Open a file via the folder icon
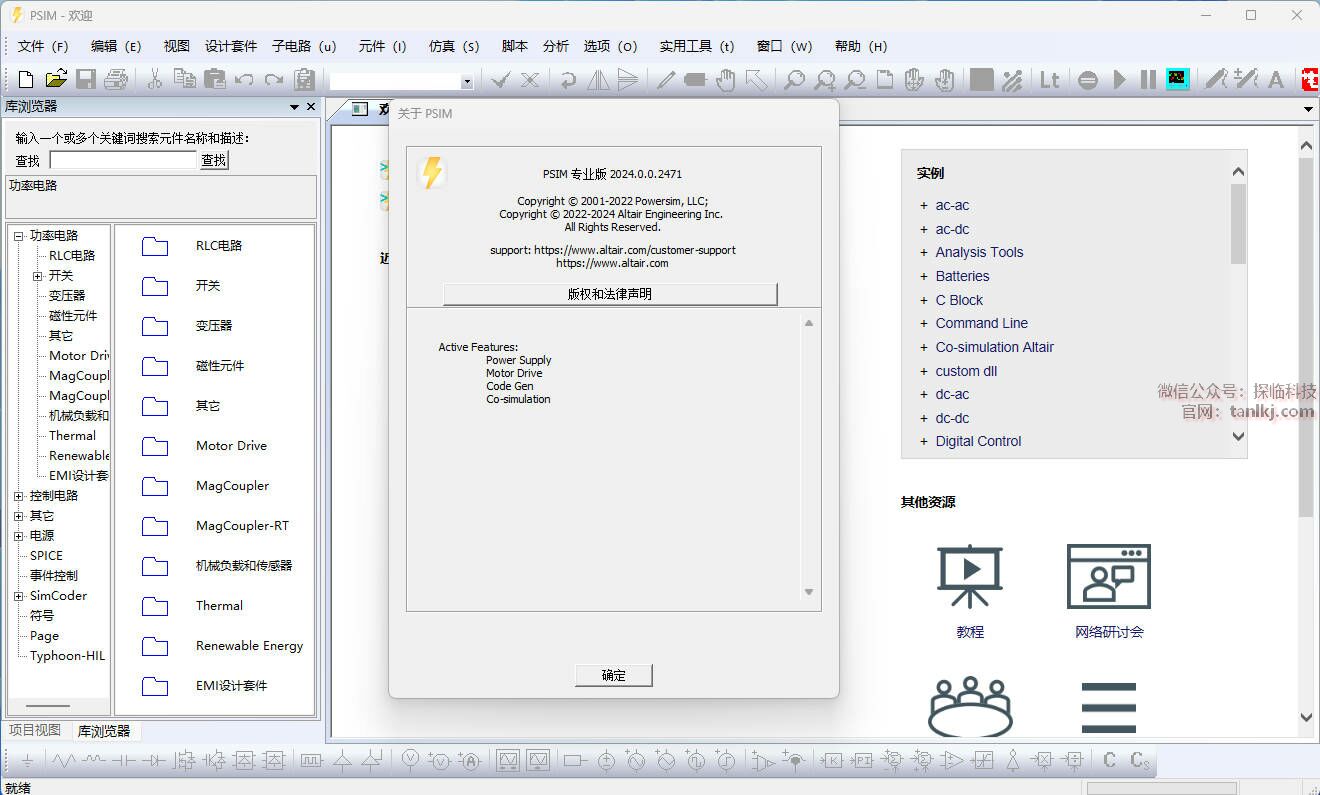 click(56, 80)
